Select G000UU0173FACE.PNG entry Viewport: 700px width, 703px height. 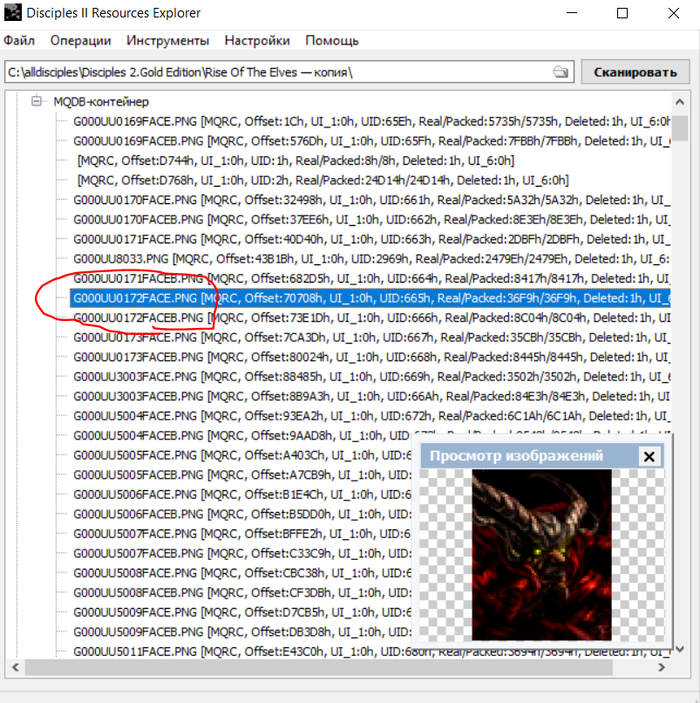[134, 337]
